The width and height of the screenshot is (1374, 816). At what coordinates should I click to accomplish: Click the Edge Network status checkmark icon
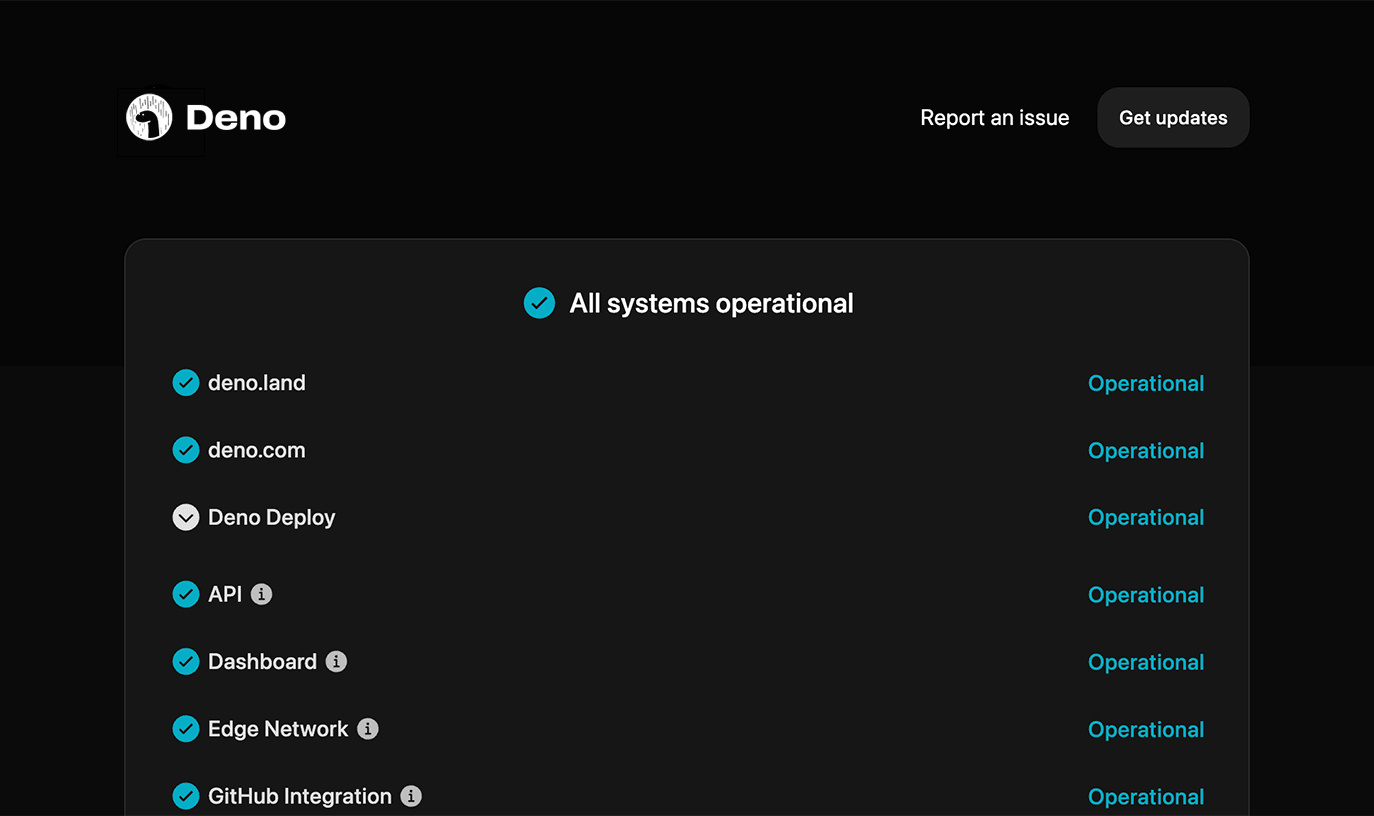click(x=186, y=729)
